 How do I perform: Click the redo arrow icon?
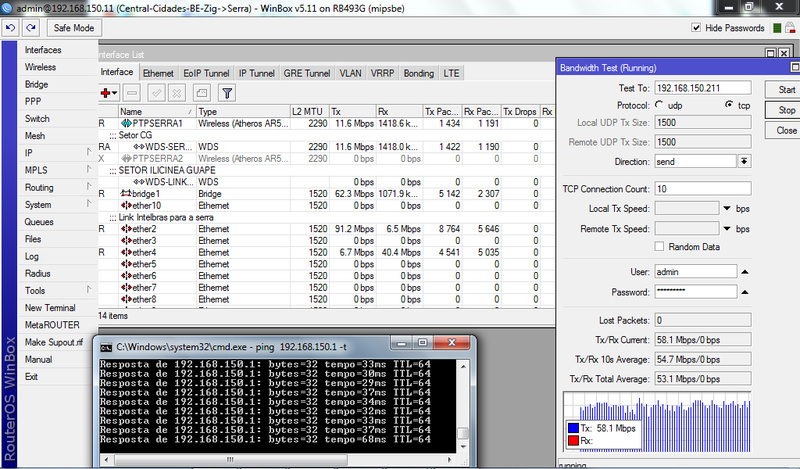tap(31, 28)
